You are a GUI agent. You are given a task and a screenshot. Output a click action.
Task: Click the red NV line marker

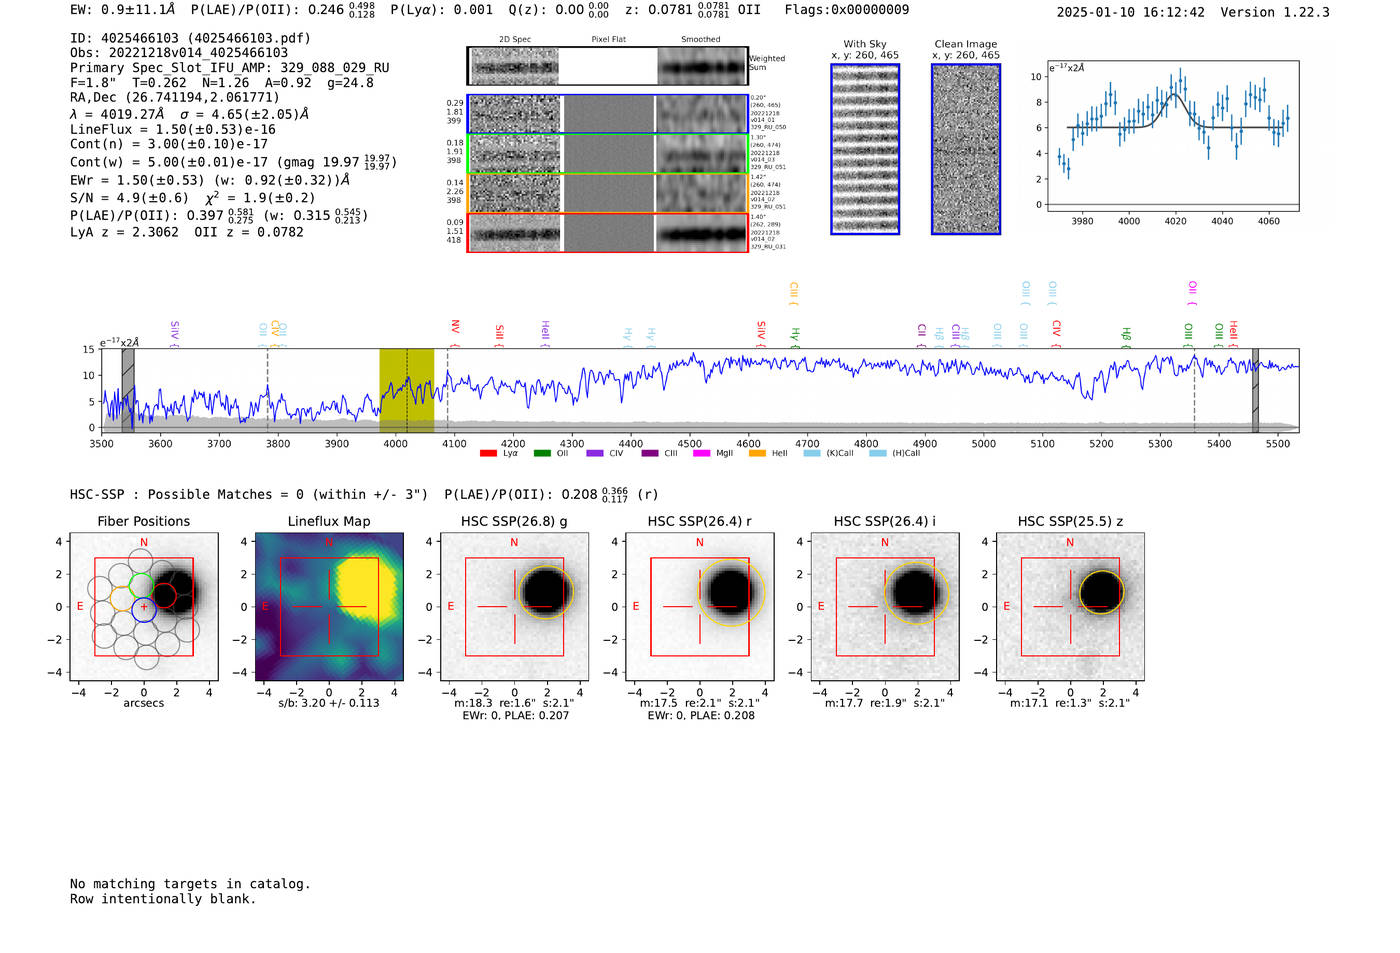pyautogui.click(x=455, y=331)
